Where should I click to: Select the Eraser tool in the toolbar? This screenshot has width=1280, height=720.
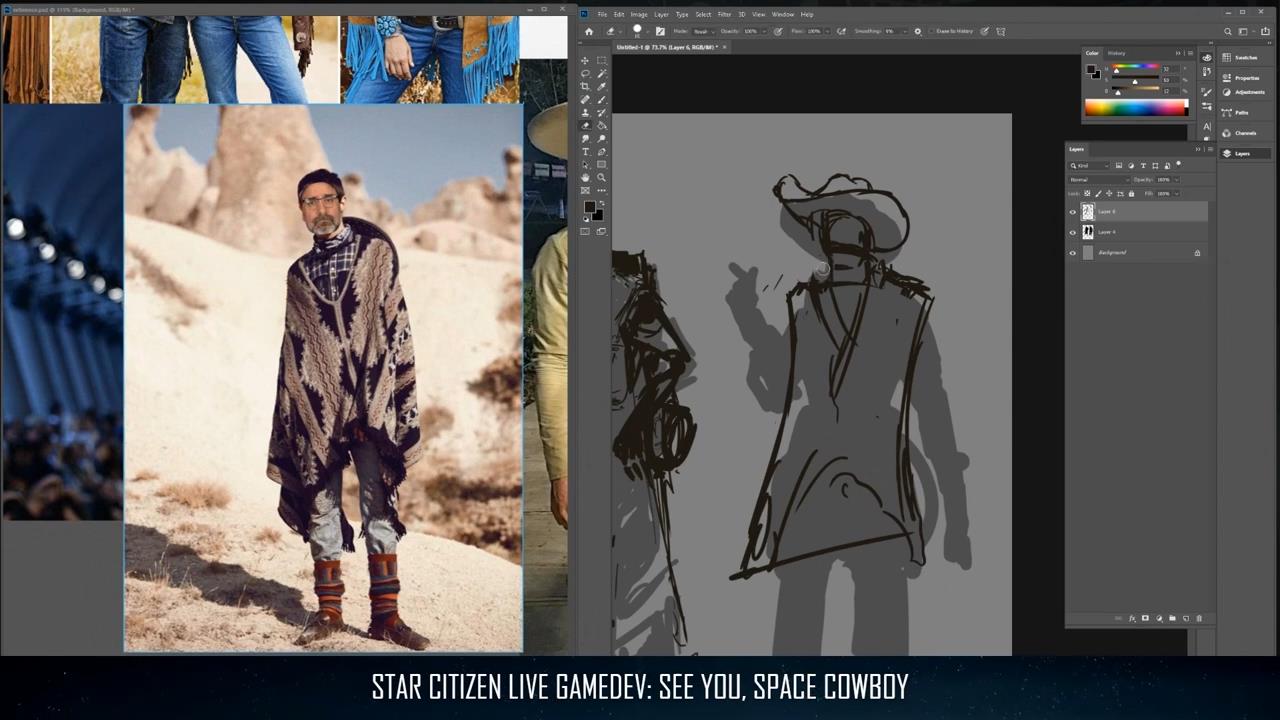coord(586,126)
